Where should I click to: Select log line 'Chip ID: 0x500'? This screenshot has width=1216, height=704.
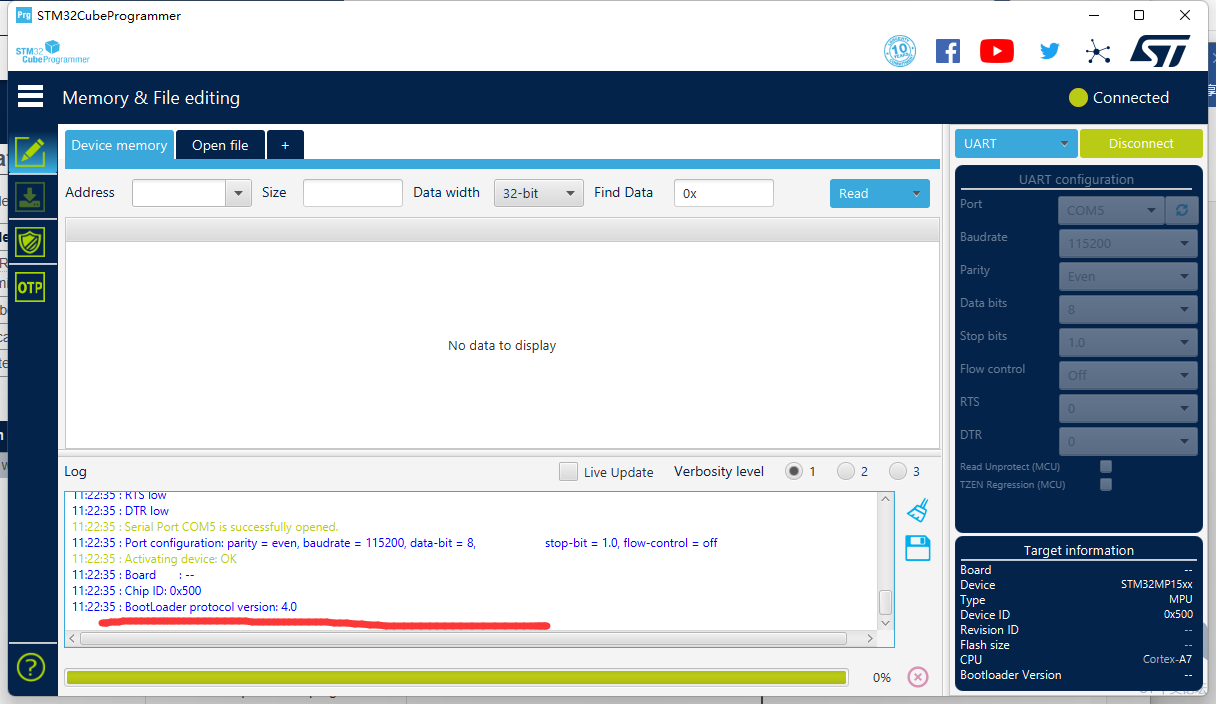pos(136,591)
